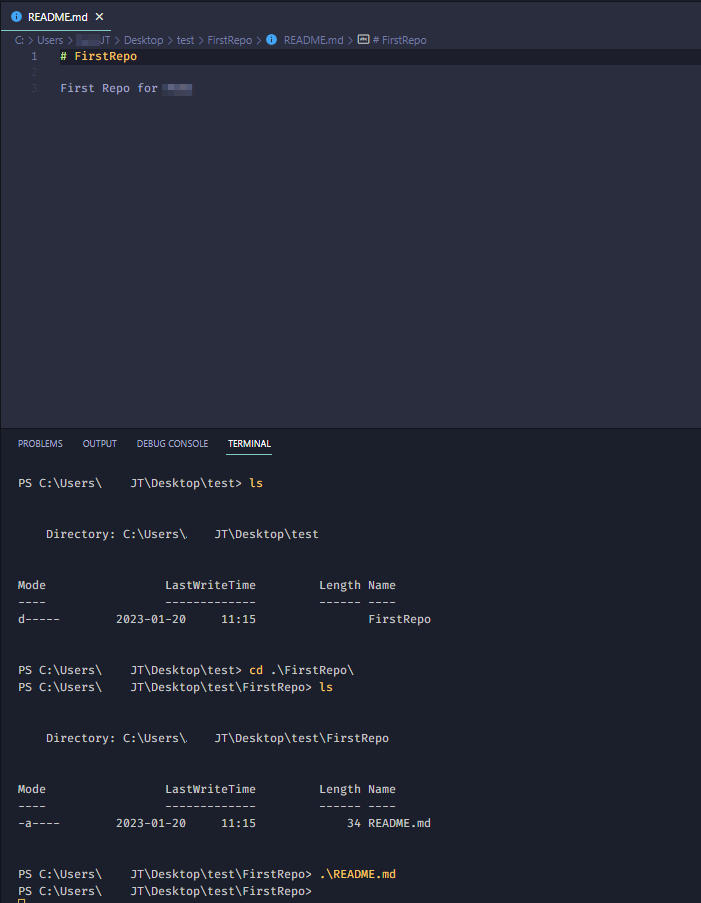This screenshot has height=903, width=701.
Task: Click the '-a----' mode entry
Action: pos(39,824)
